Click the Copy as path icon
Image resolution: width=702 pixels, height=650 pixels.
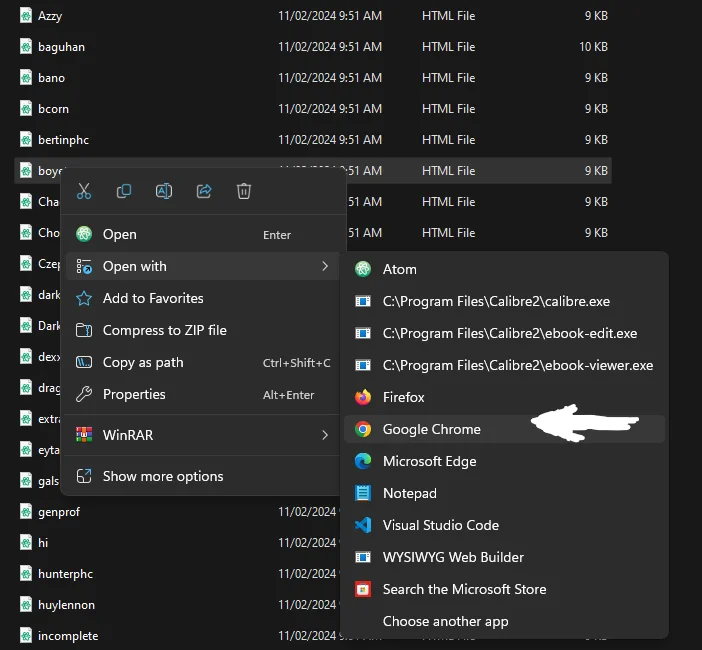(x=84, y=362)
